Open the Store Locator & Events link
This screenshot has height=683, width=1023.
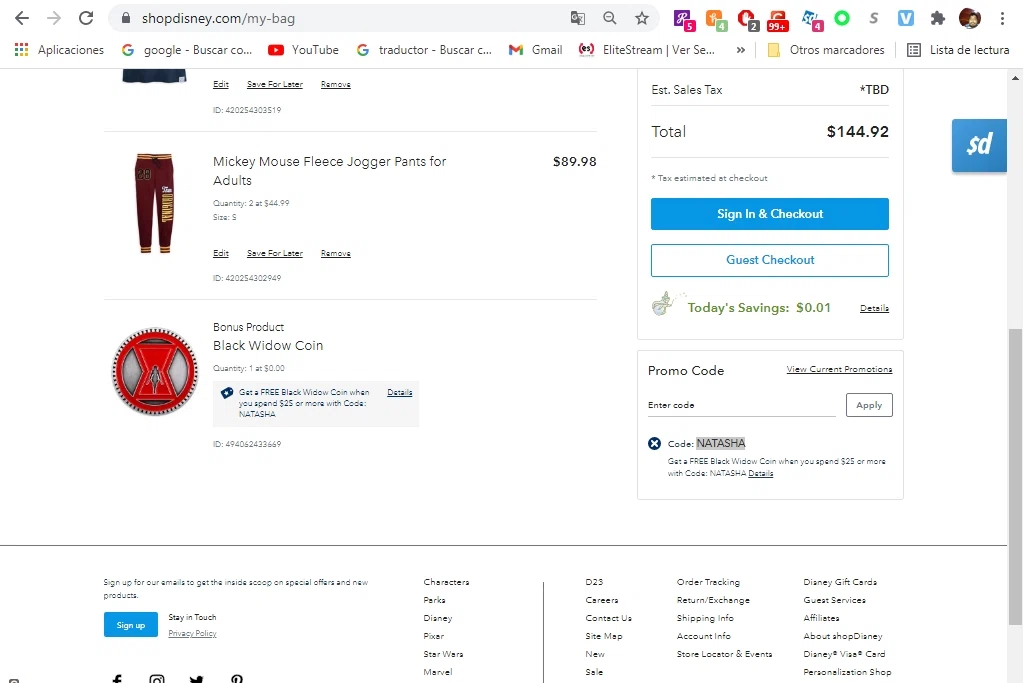point(724,654)
